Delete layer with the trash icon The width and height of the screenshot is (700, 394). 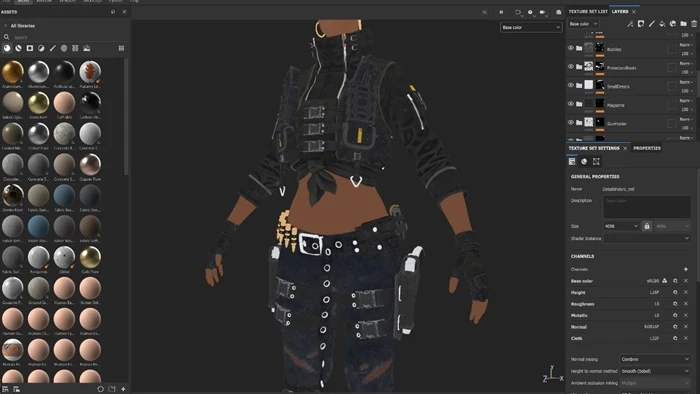[x=694, y=24]
